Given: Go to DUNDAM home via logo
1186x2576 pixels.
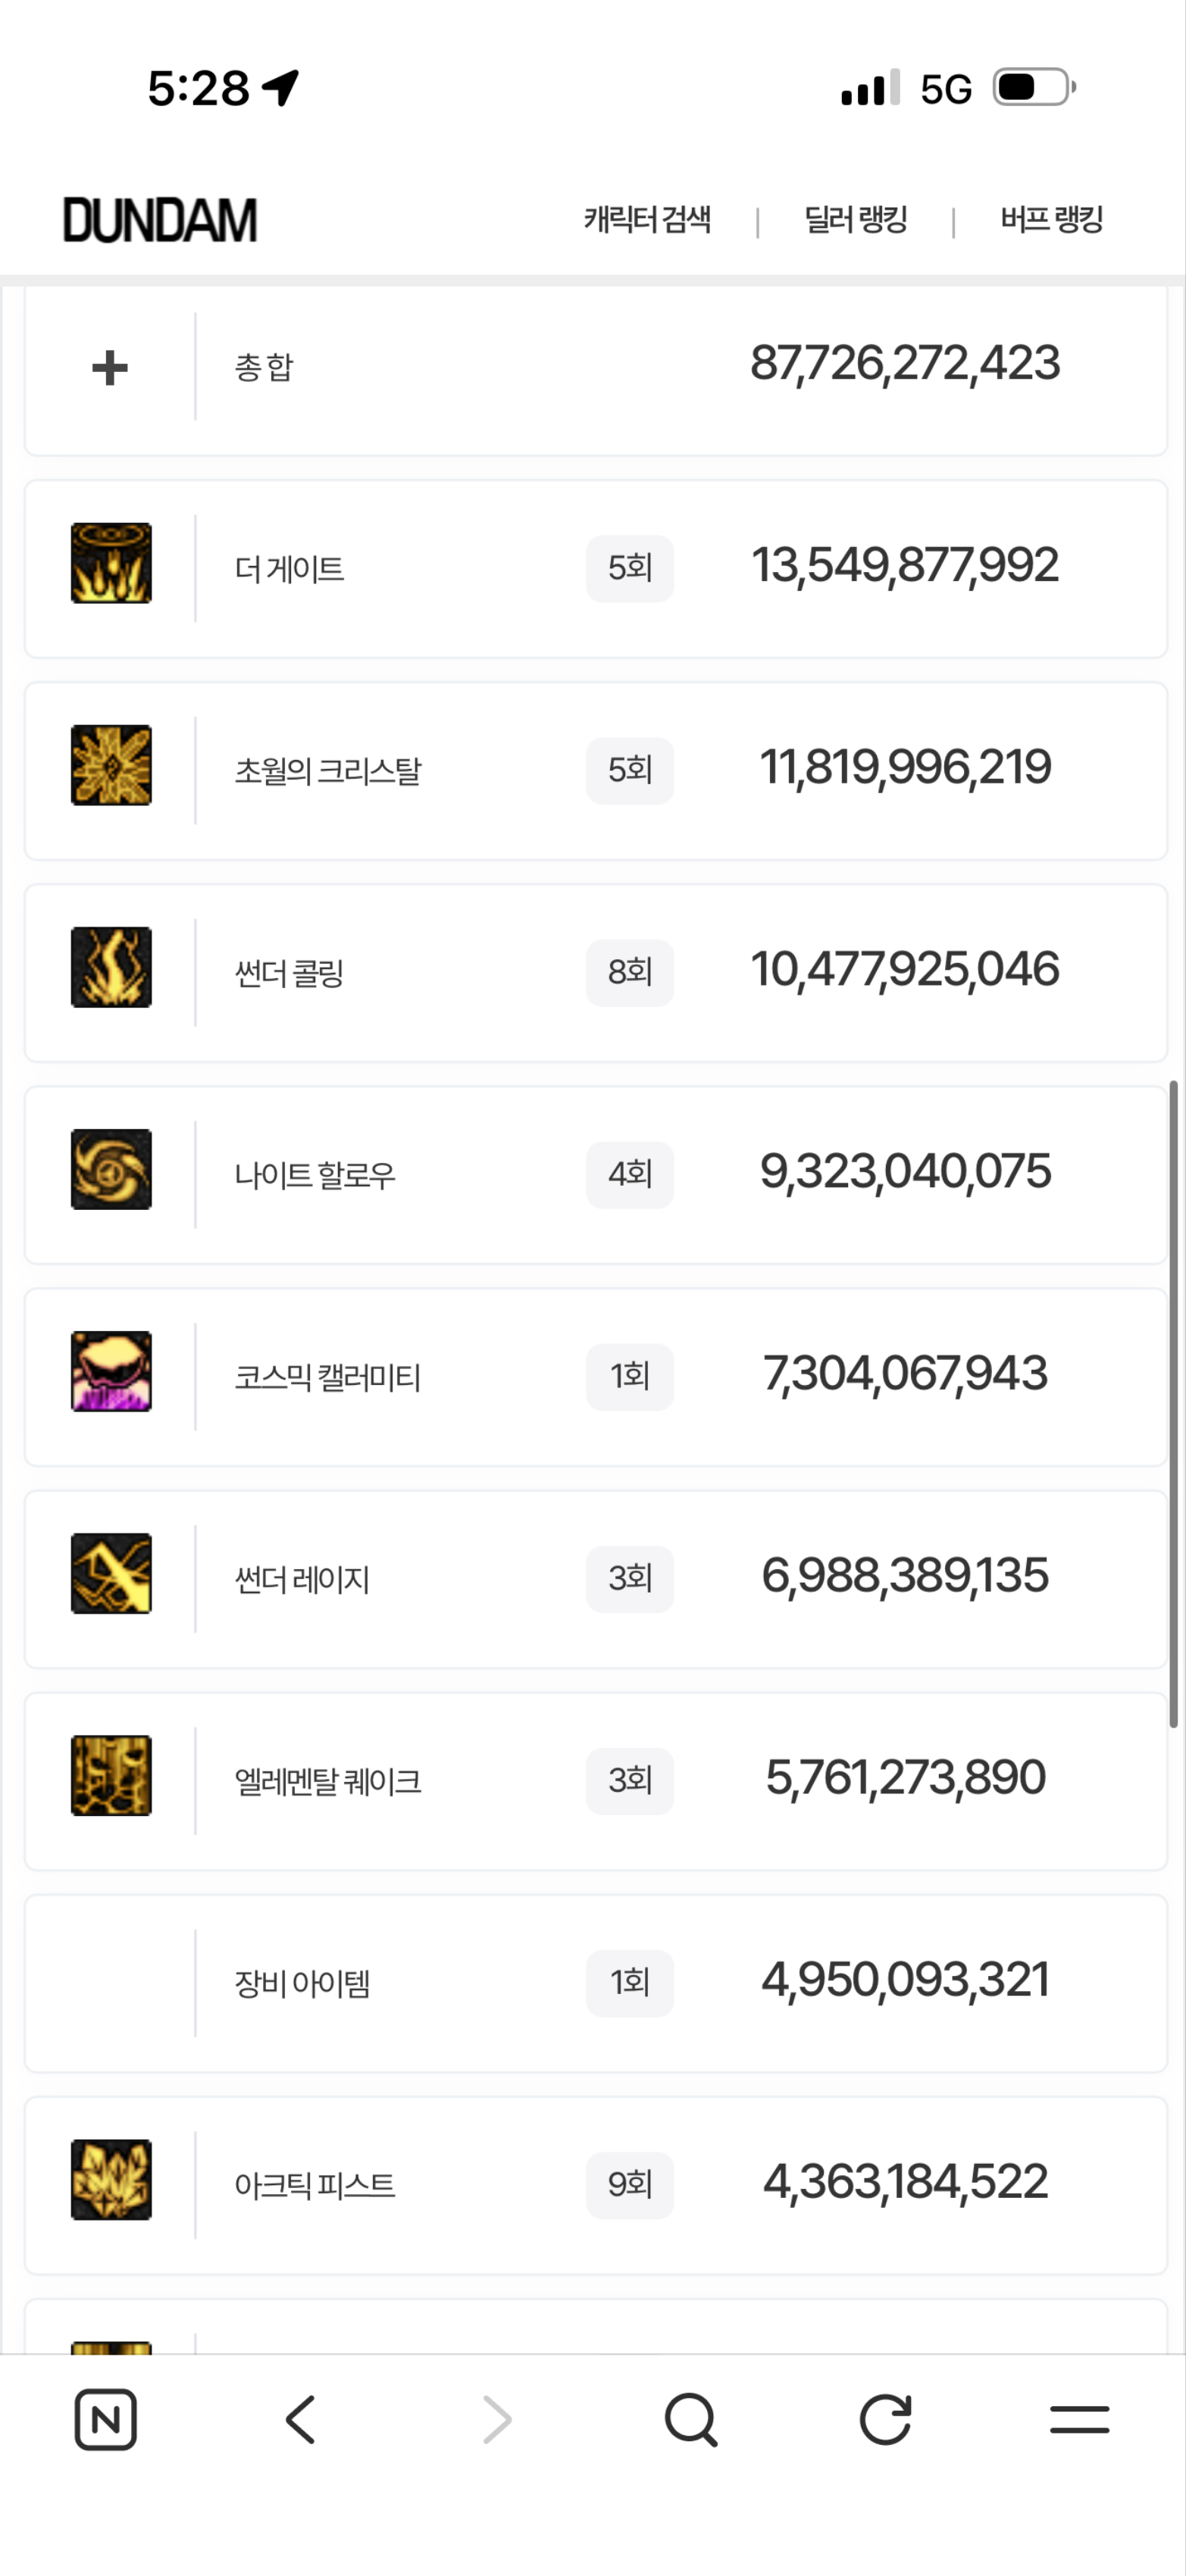Looking at the screenshot, I should click(x=160, y=220).
